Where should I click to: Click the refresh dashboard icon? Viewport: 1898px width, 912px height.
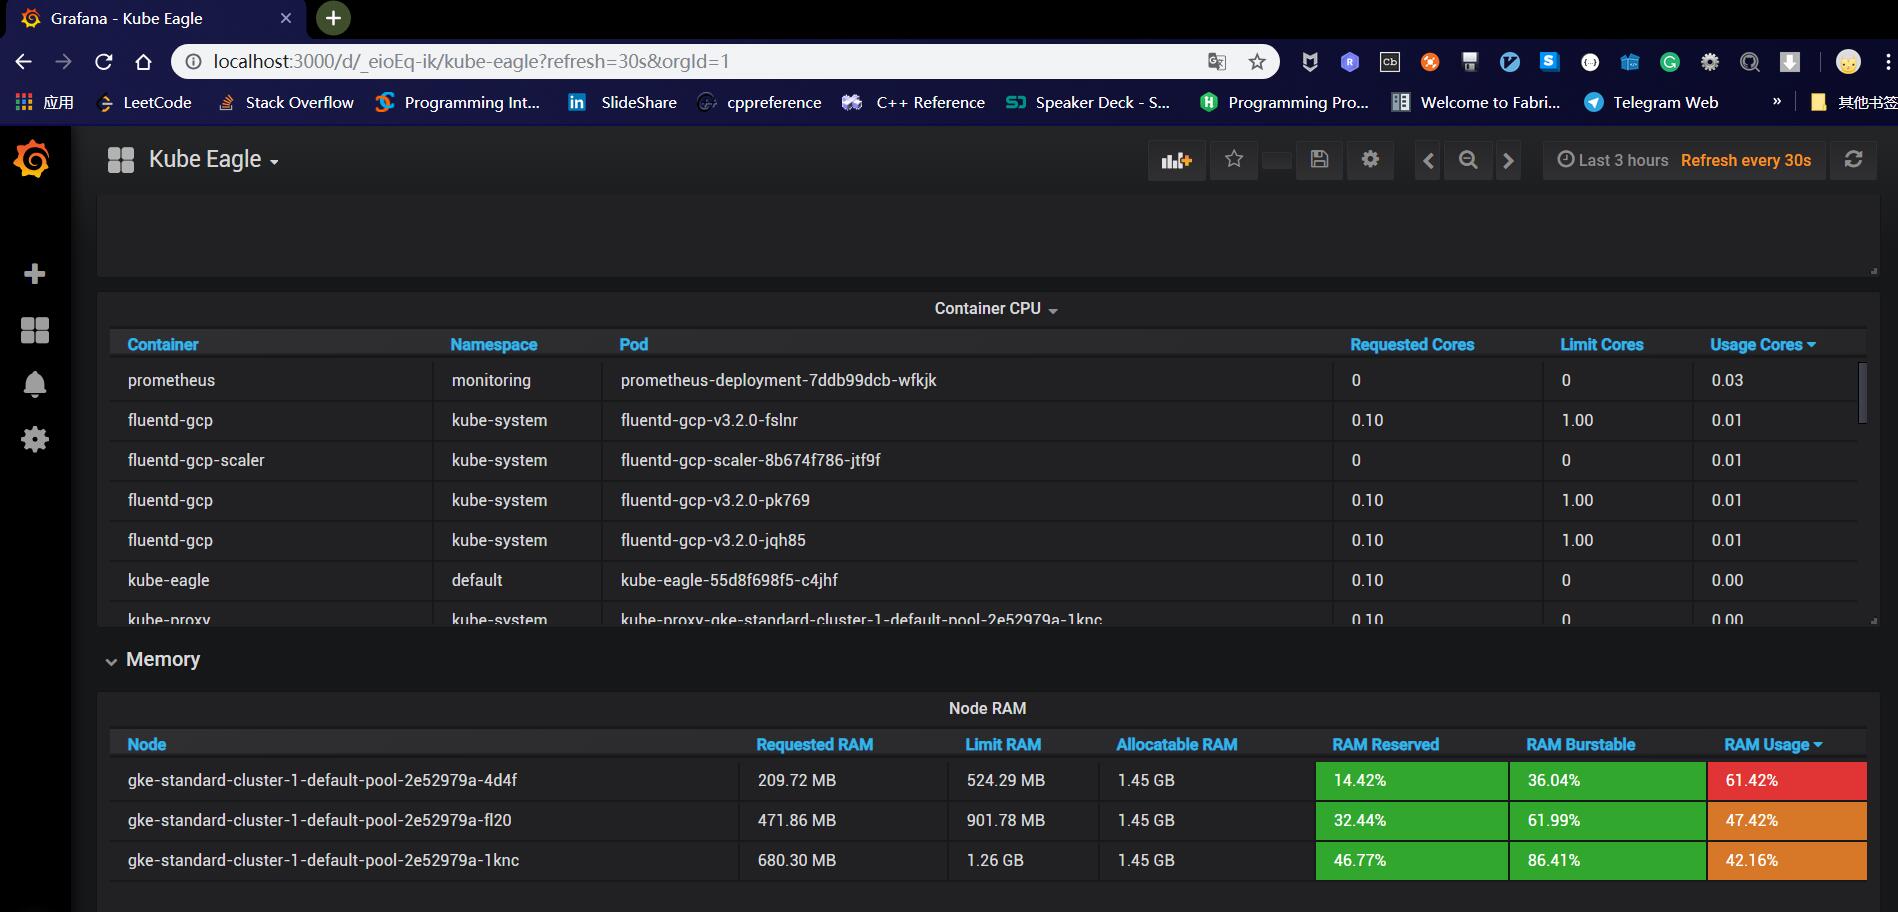click(x=1853, y=160)
